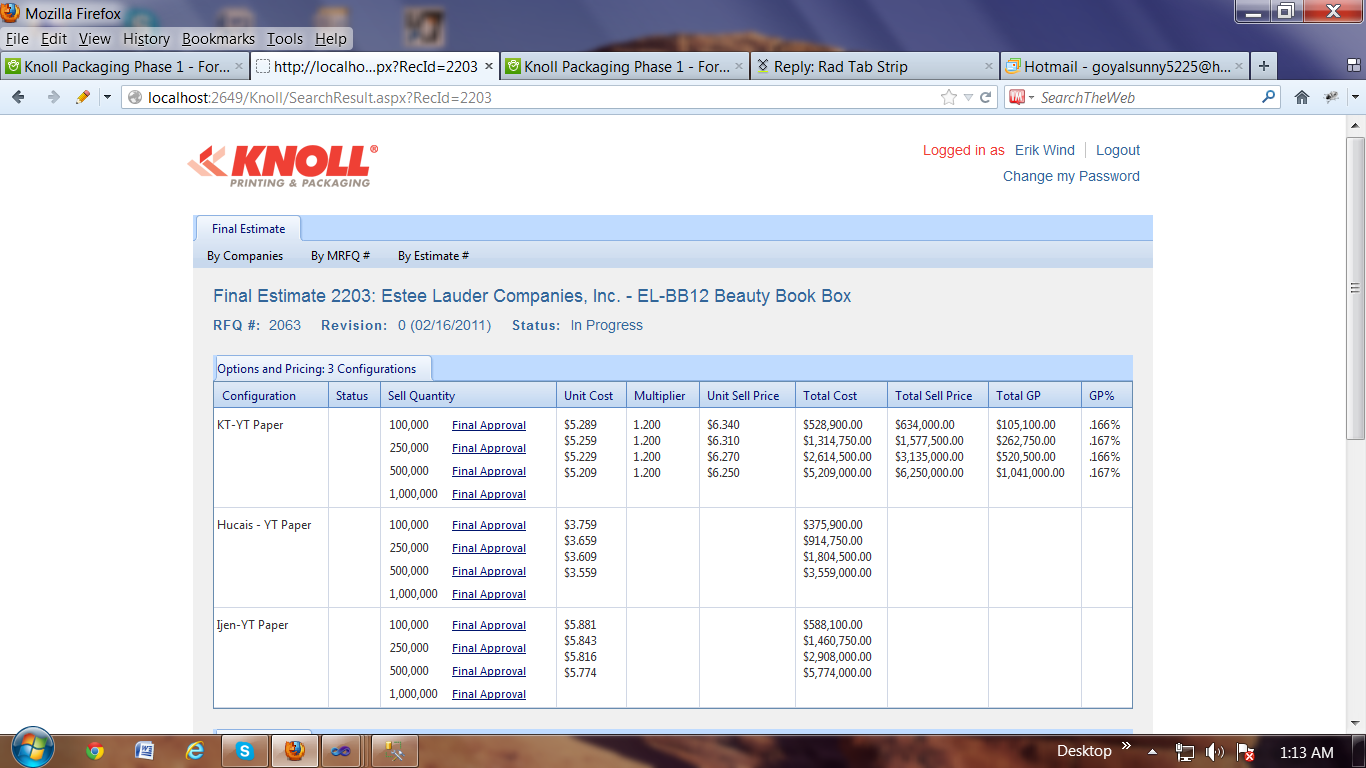Click into the SearchTheWeb search field

[1148, 97]
